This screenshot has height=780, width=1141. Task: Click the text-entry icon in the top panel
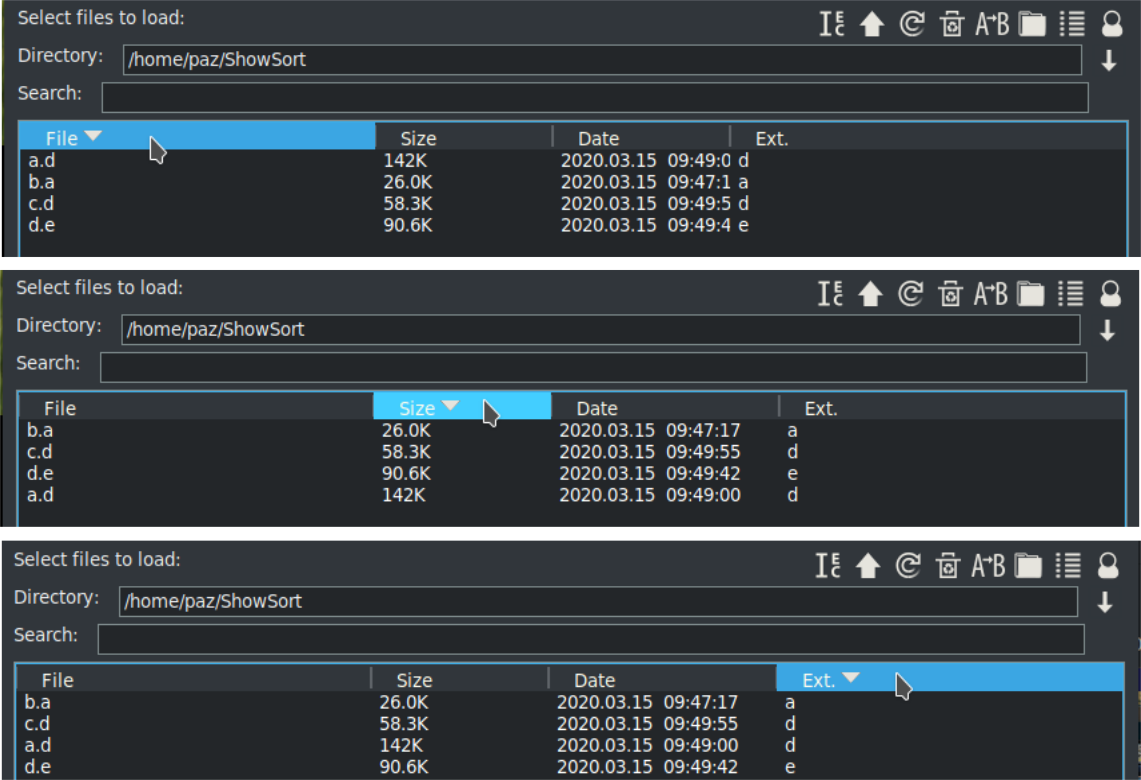pos(831,24)
